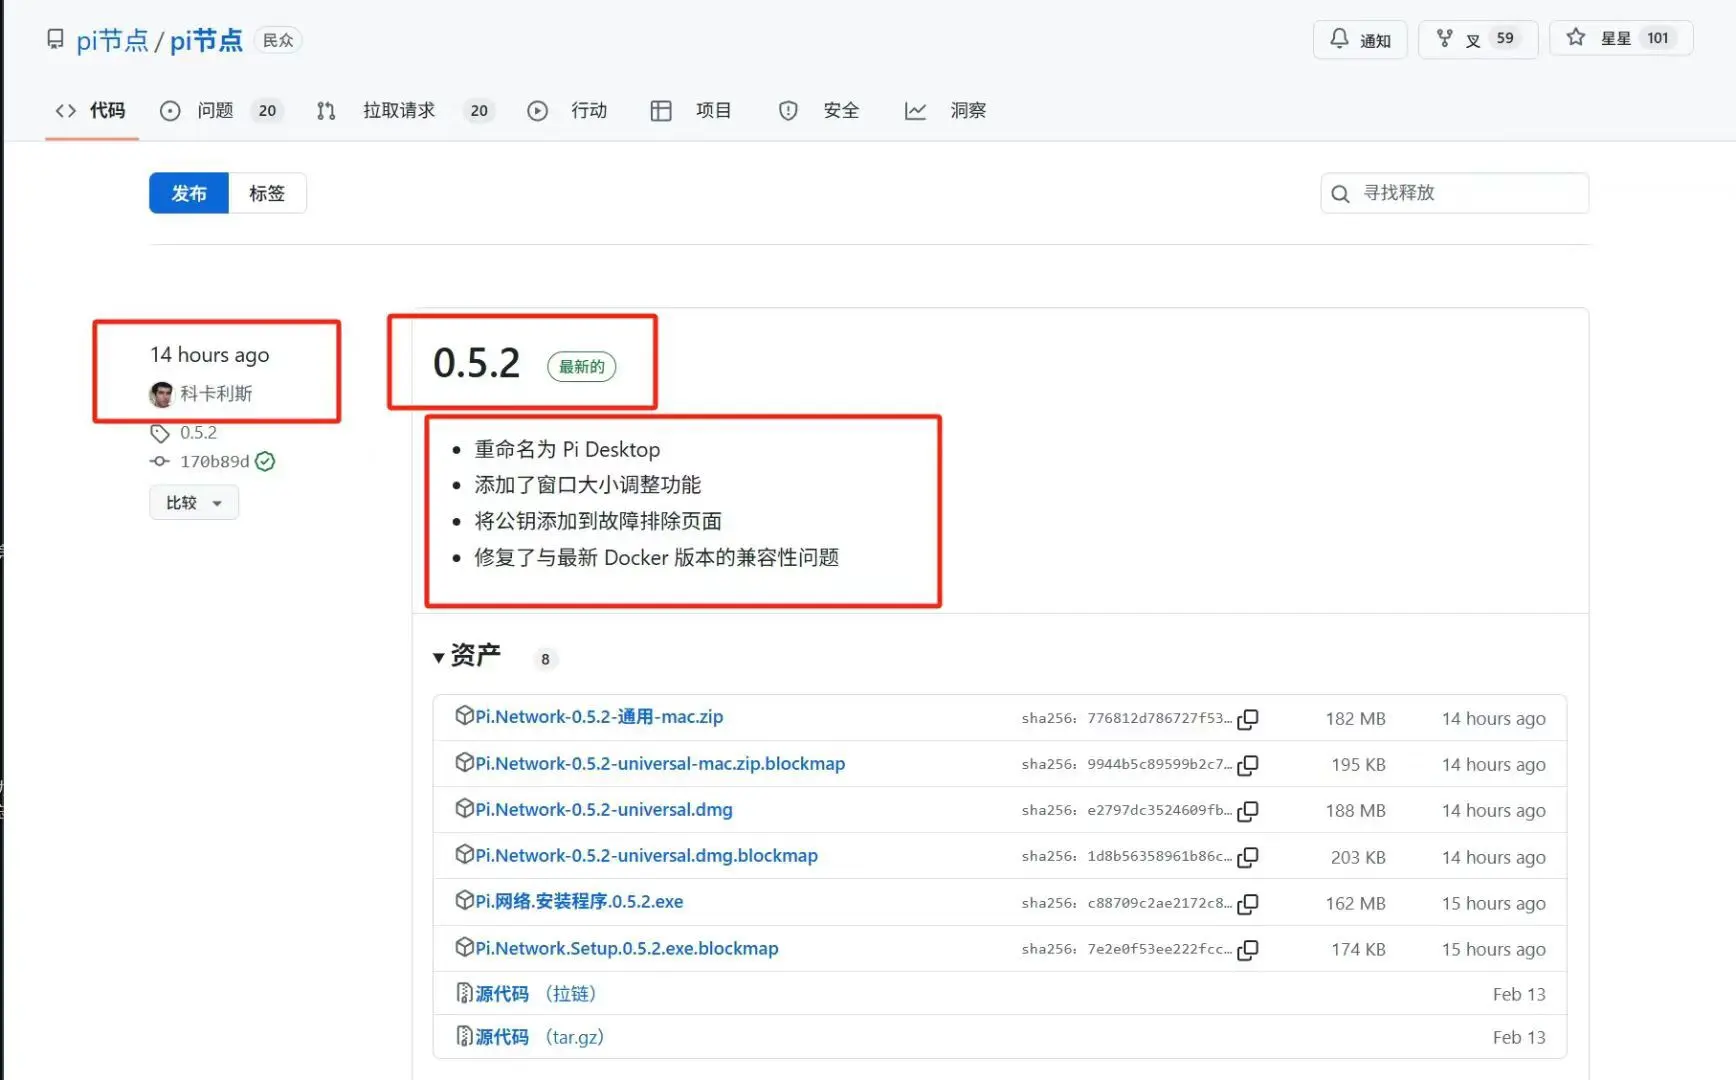Screen dimensions: 1736x1080
Task: Open the 问题 tab
Action: pyautogui.click(x=221, y=110)
